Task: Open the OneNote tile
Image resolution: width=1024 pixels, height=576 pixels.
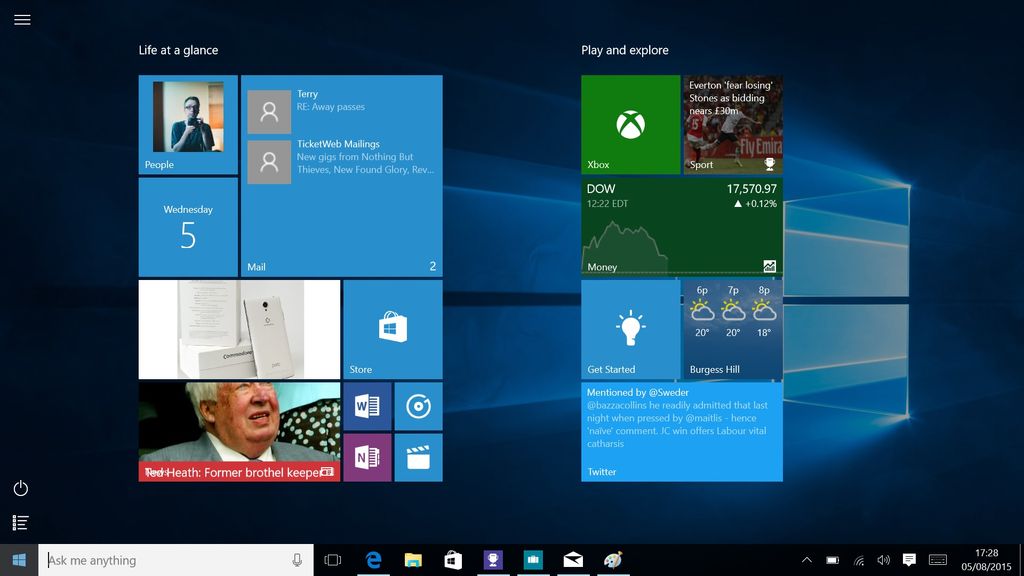Action: [x=367, y=457]
